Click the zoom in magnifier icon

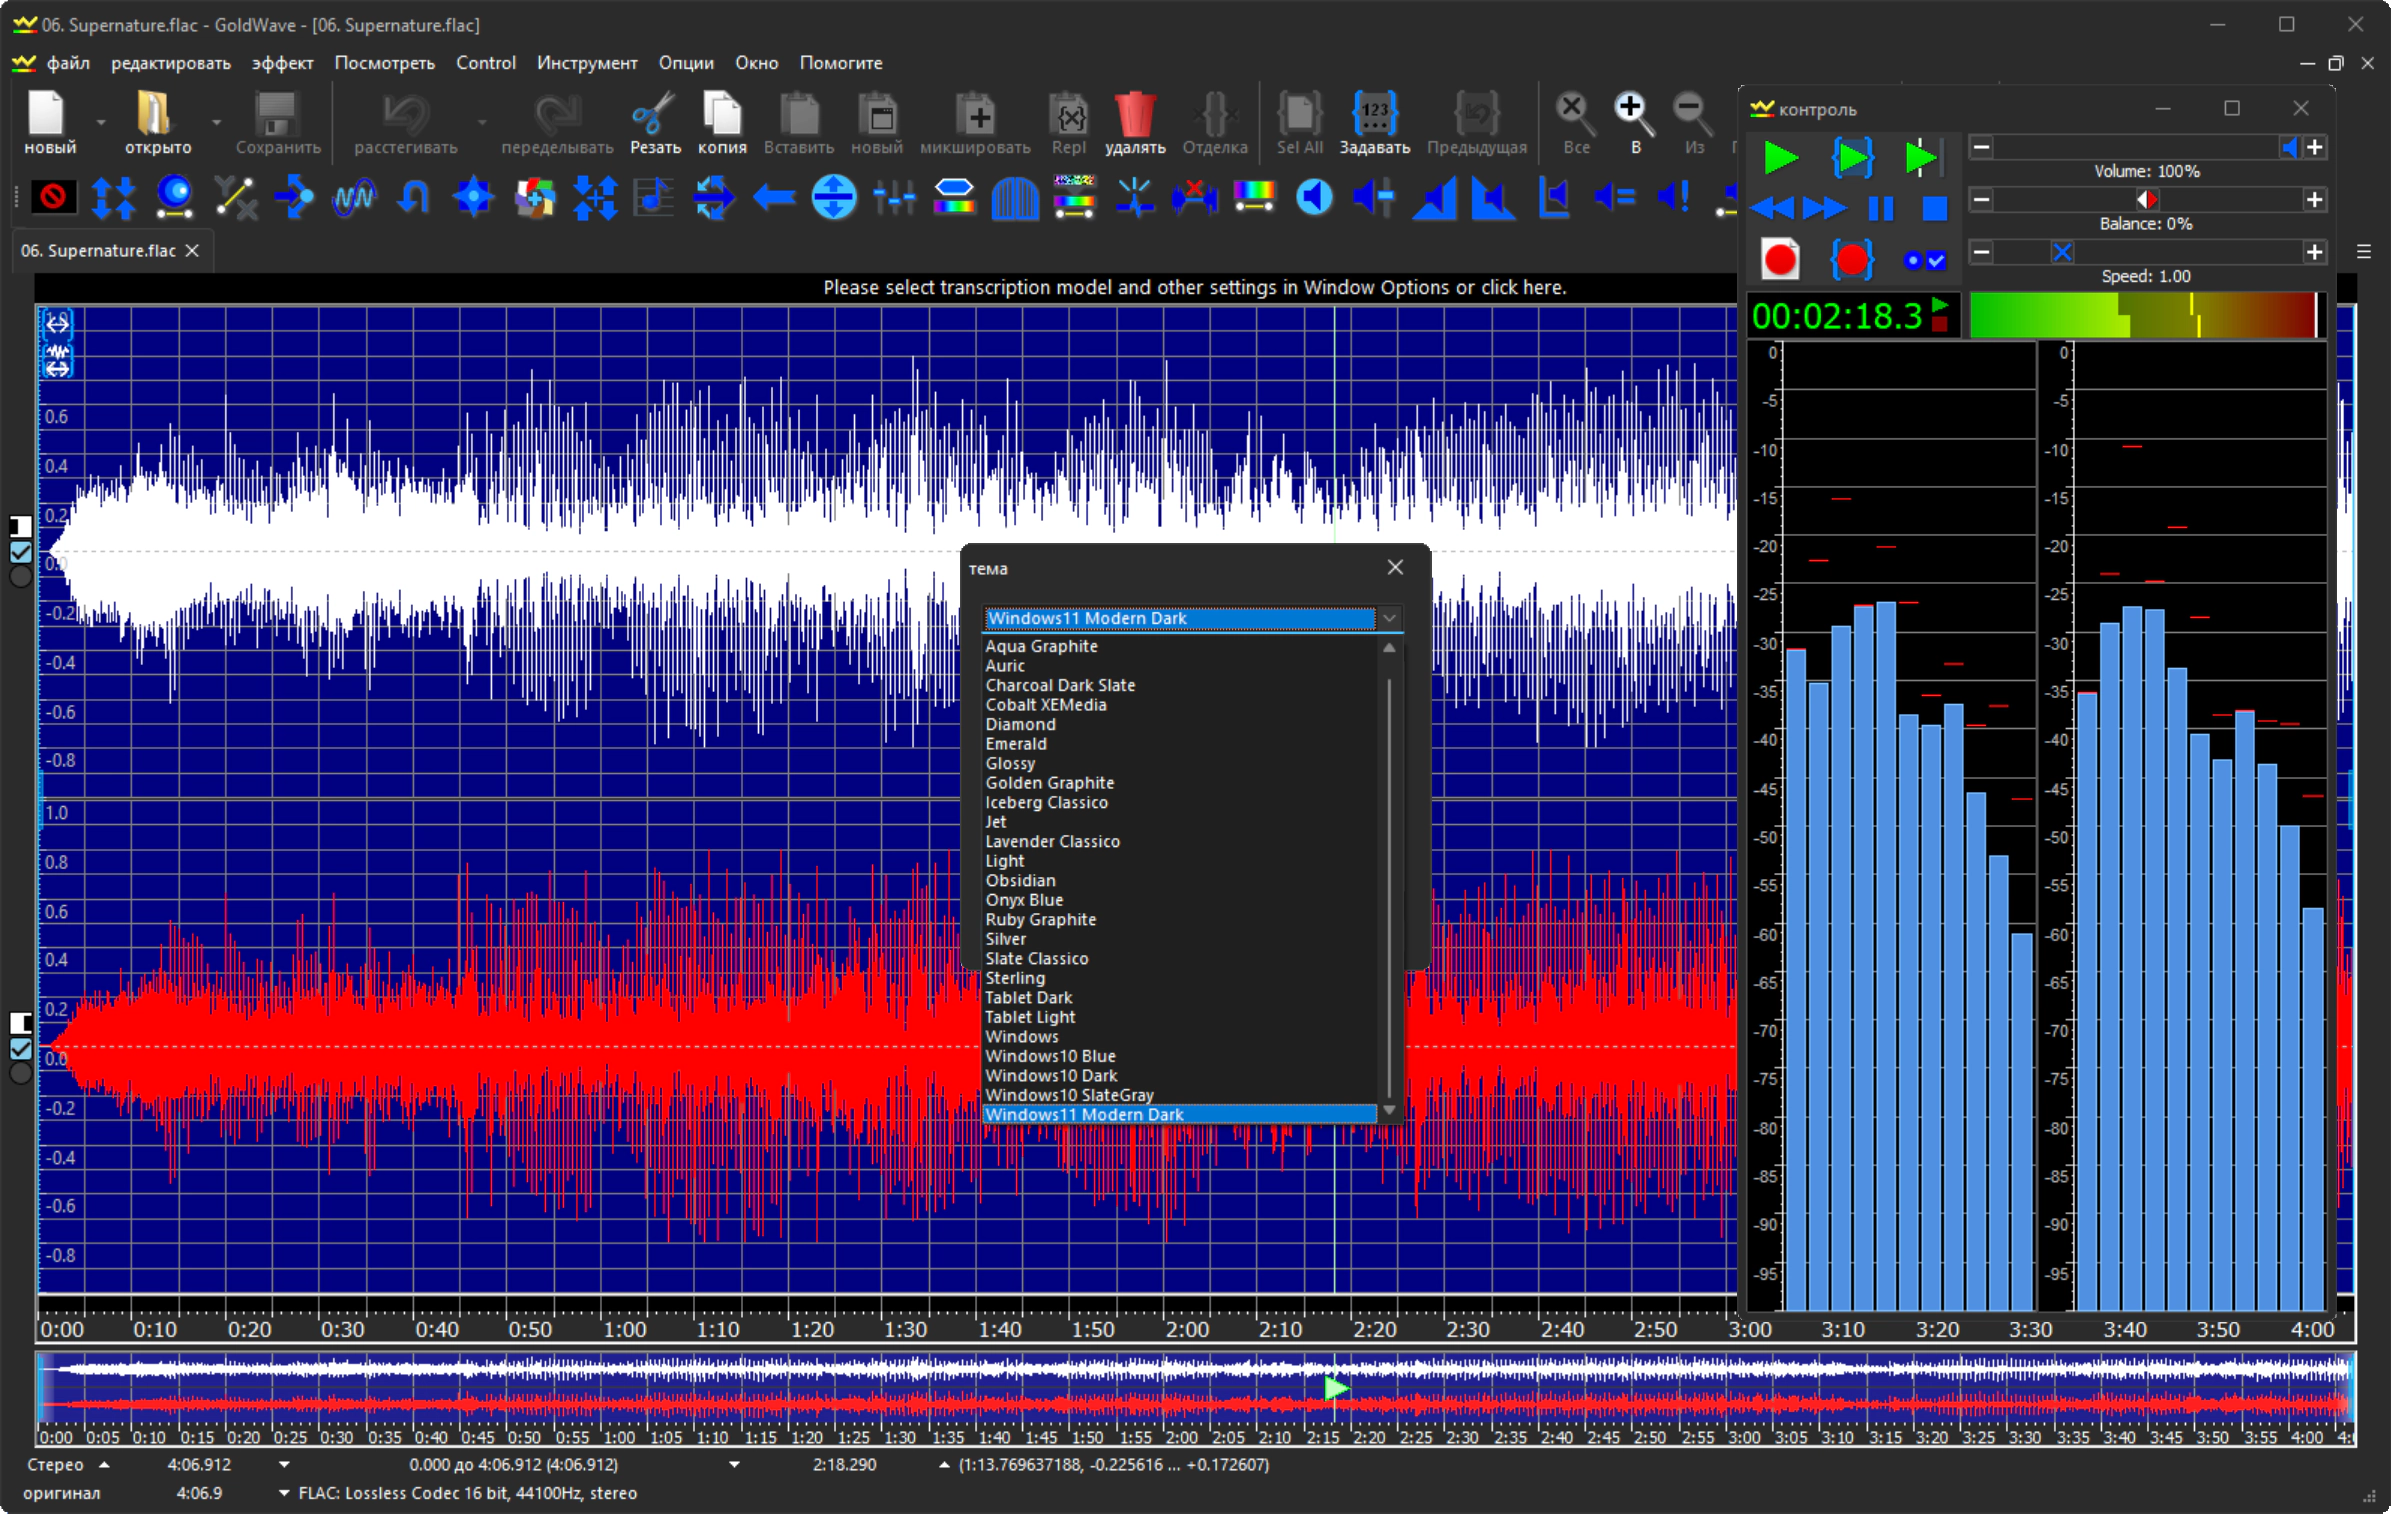1634,114
